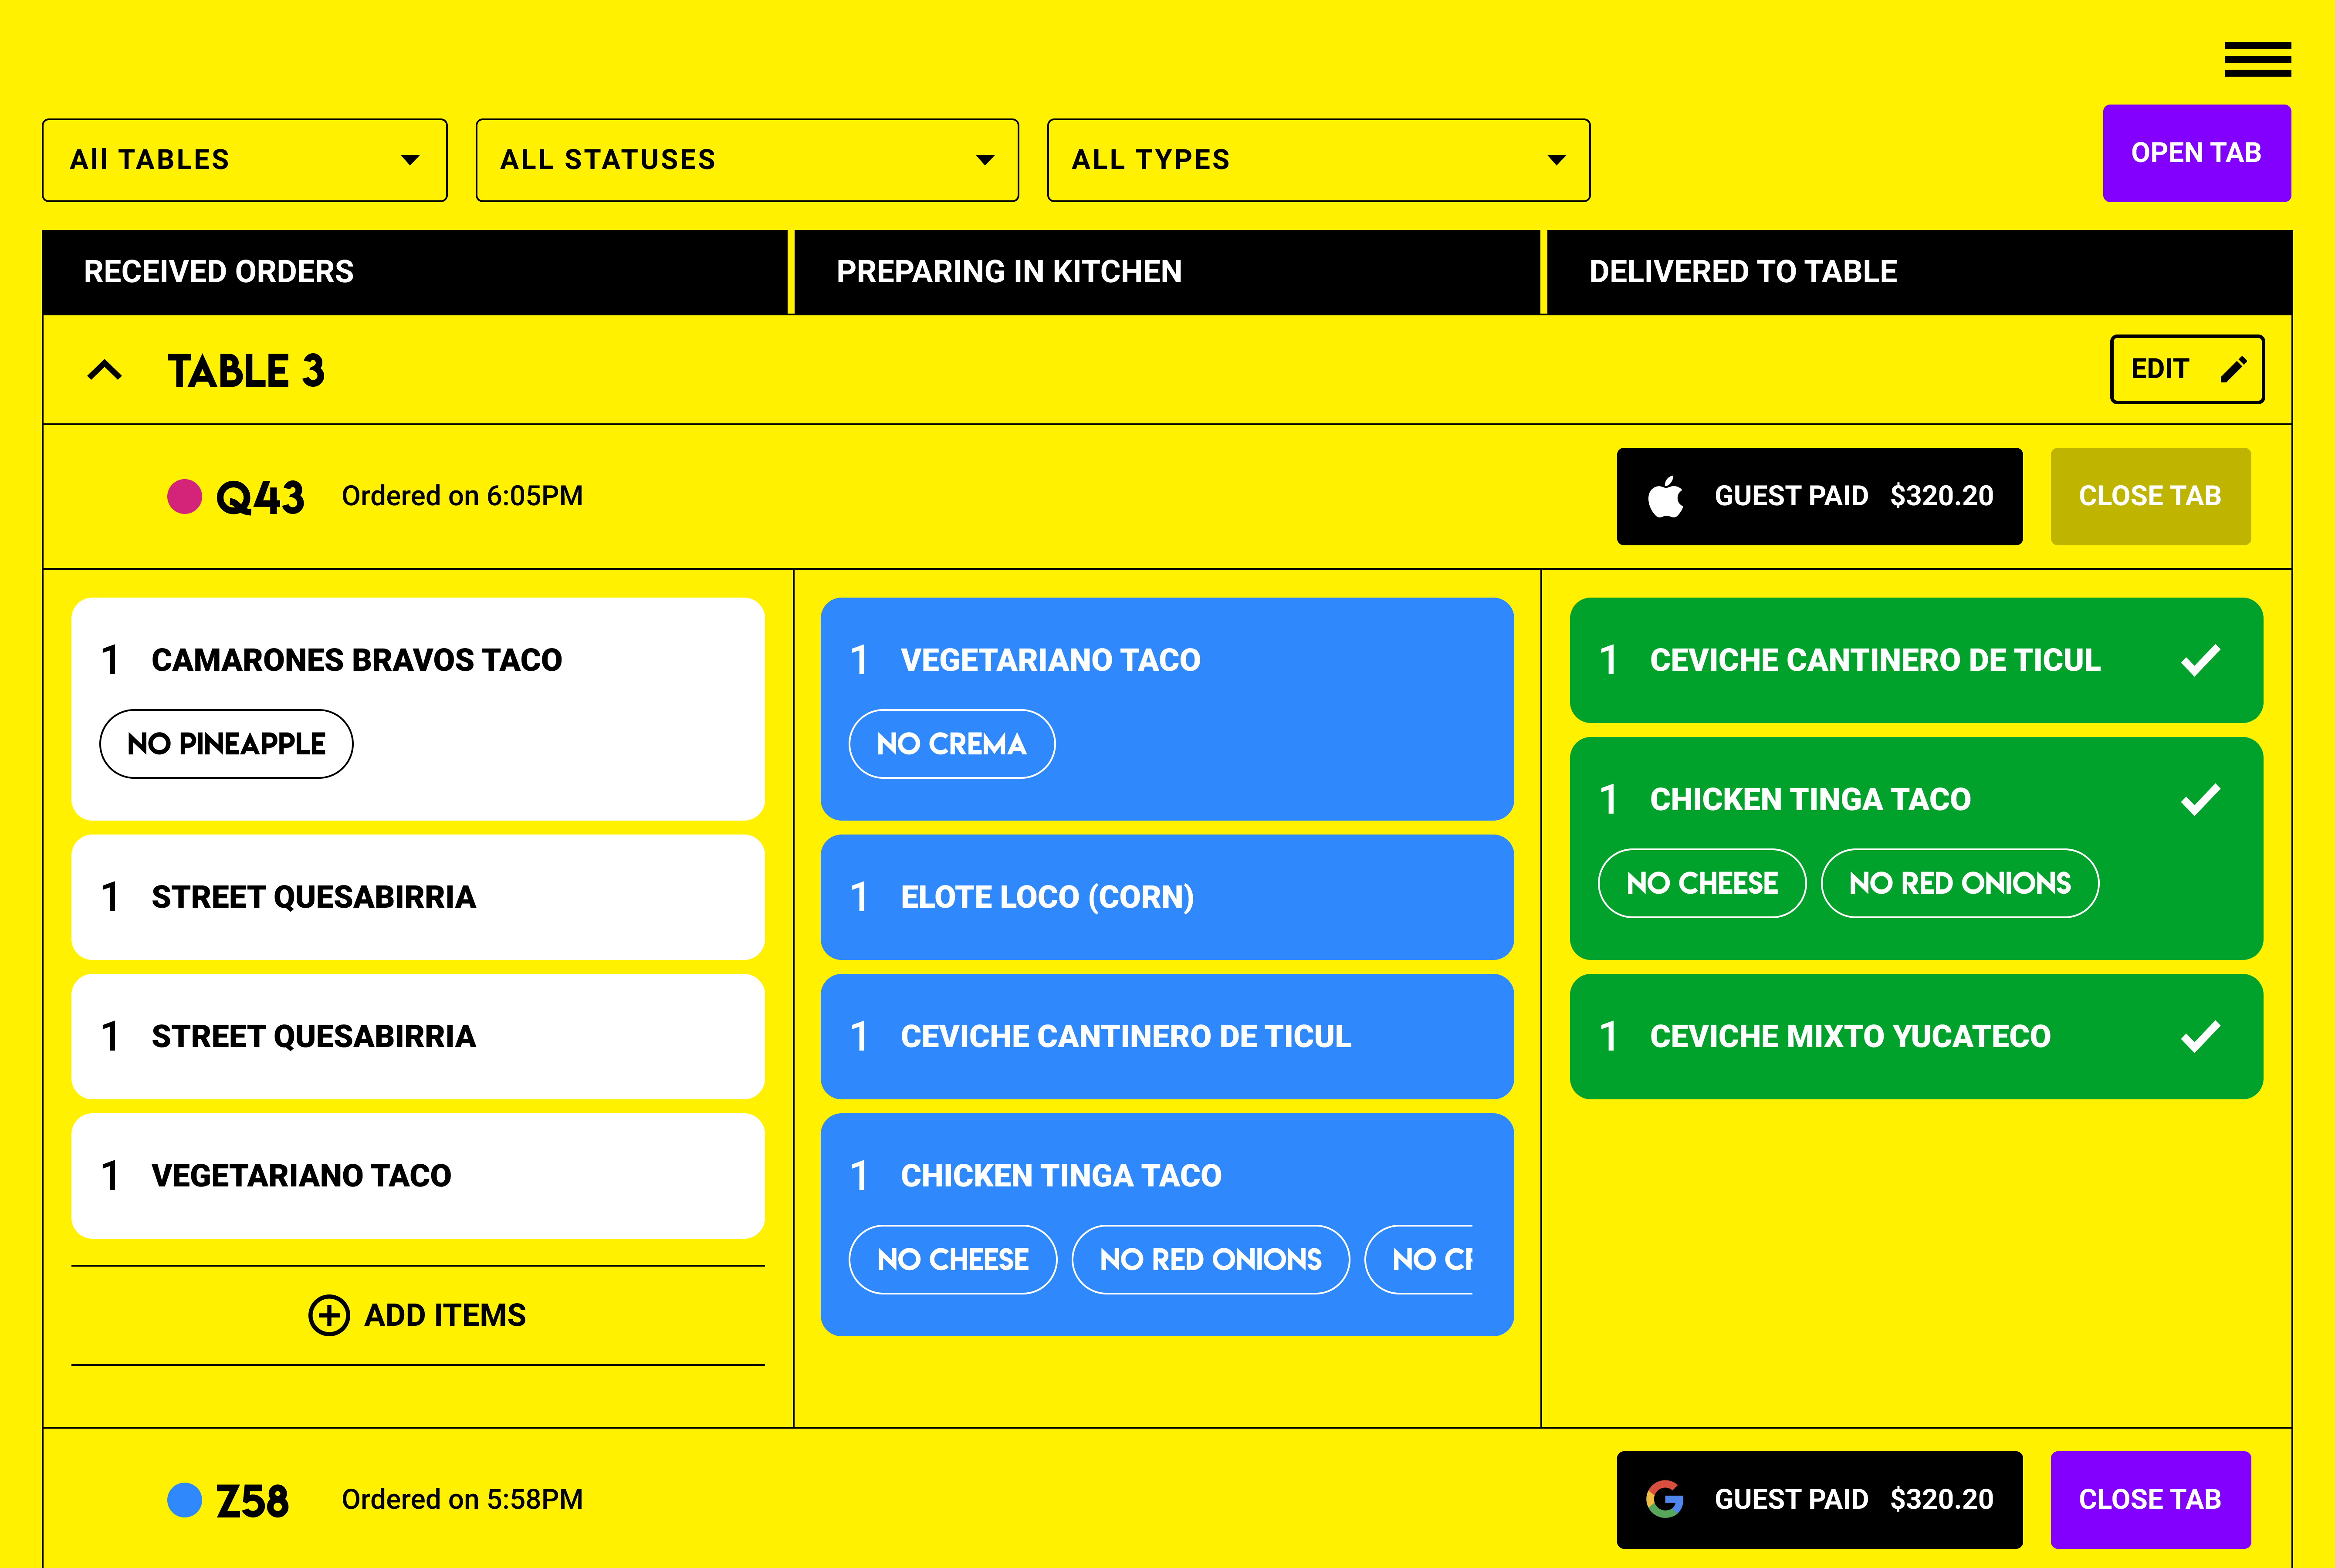Click 'Ordered on 6:05PM' text
The image size is (2335, 1568).
462,496
